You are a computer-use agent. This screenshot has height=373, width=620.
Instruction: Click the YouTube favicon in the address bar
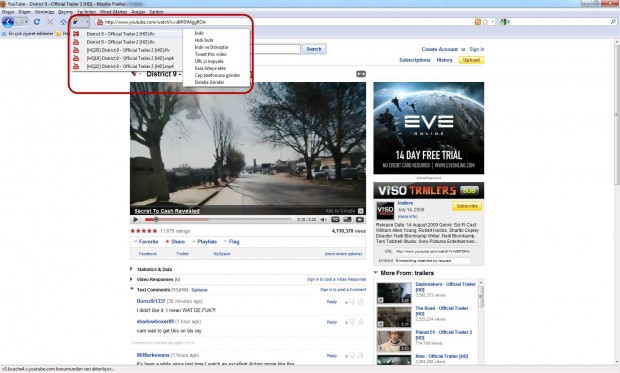pos(100,22)
